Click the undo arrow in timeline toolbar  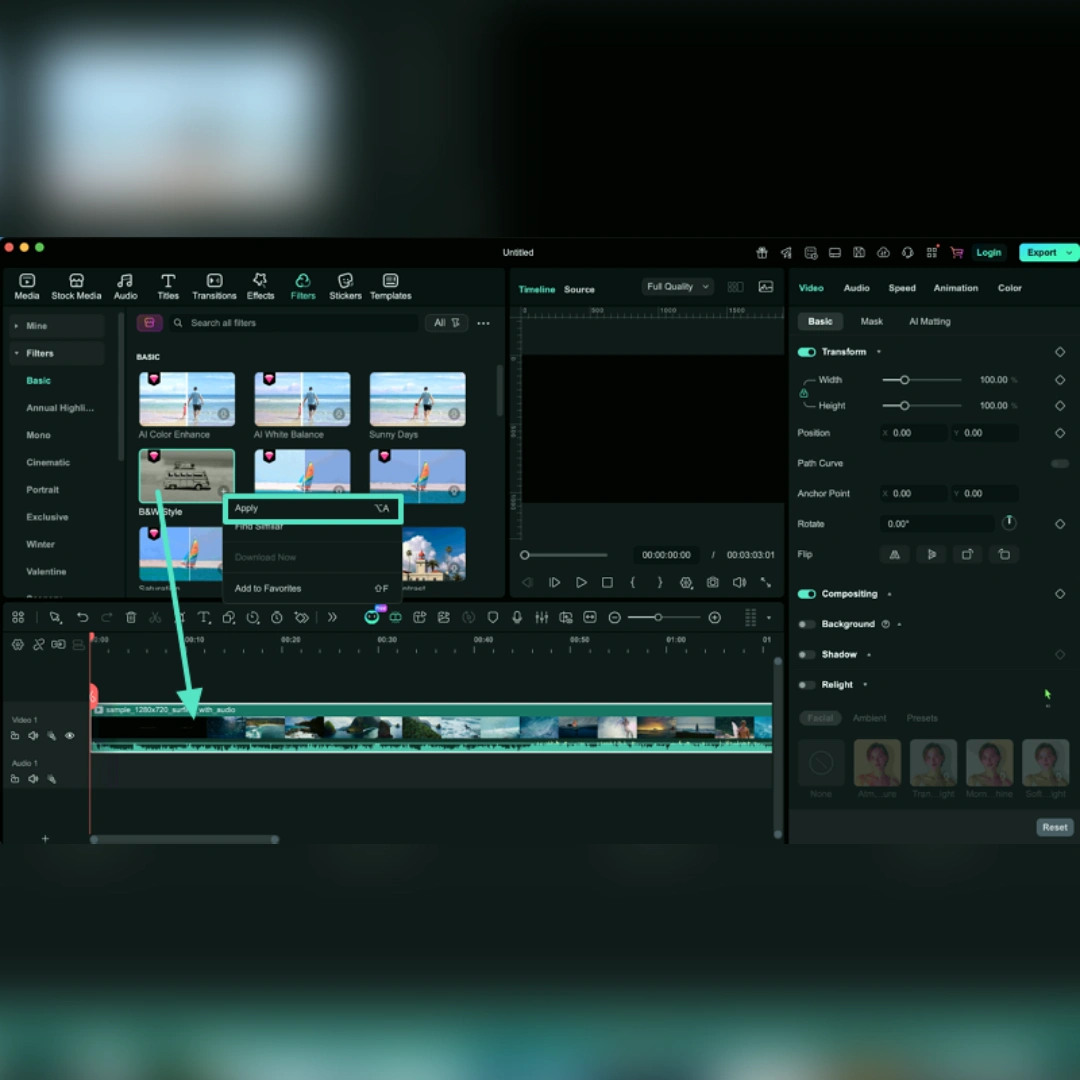[x=82, y=617]
